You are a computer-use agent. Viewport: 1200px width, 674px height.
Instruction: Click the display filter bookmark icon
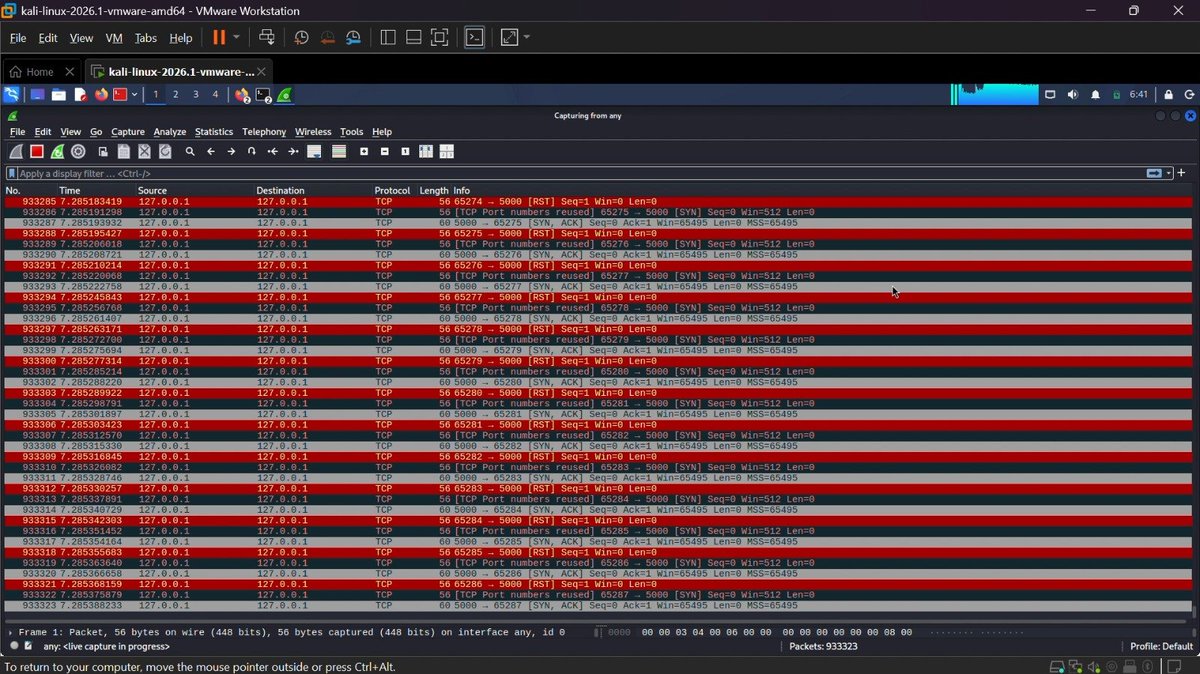(x=12, y=174)
